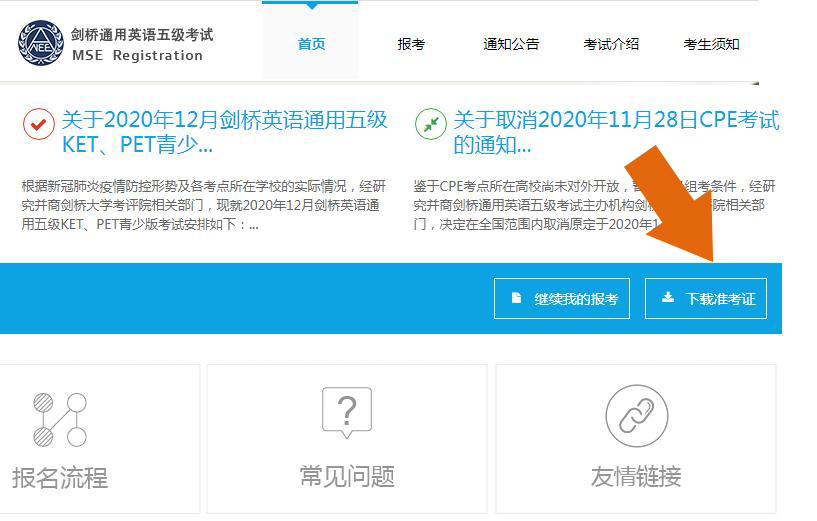Open the 关于2020年12月剑桥英语通用五级 notice

click(x=225, y=132)
